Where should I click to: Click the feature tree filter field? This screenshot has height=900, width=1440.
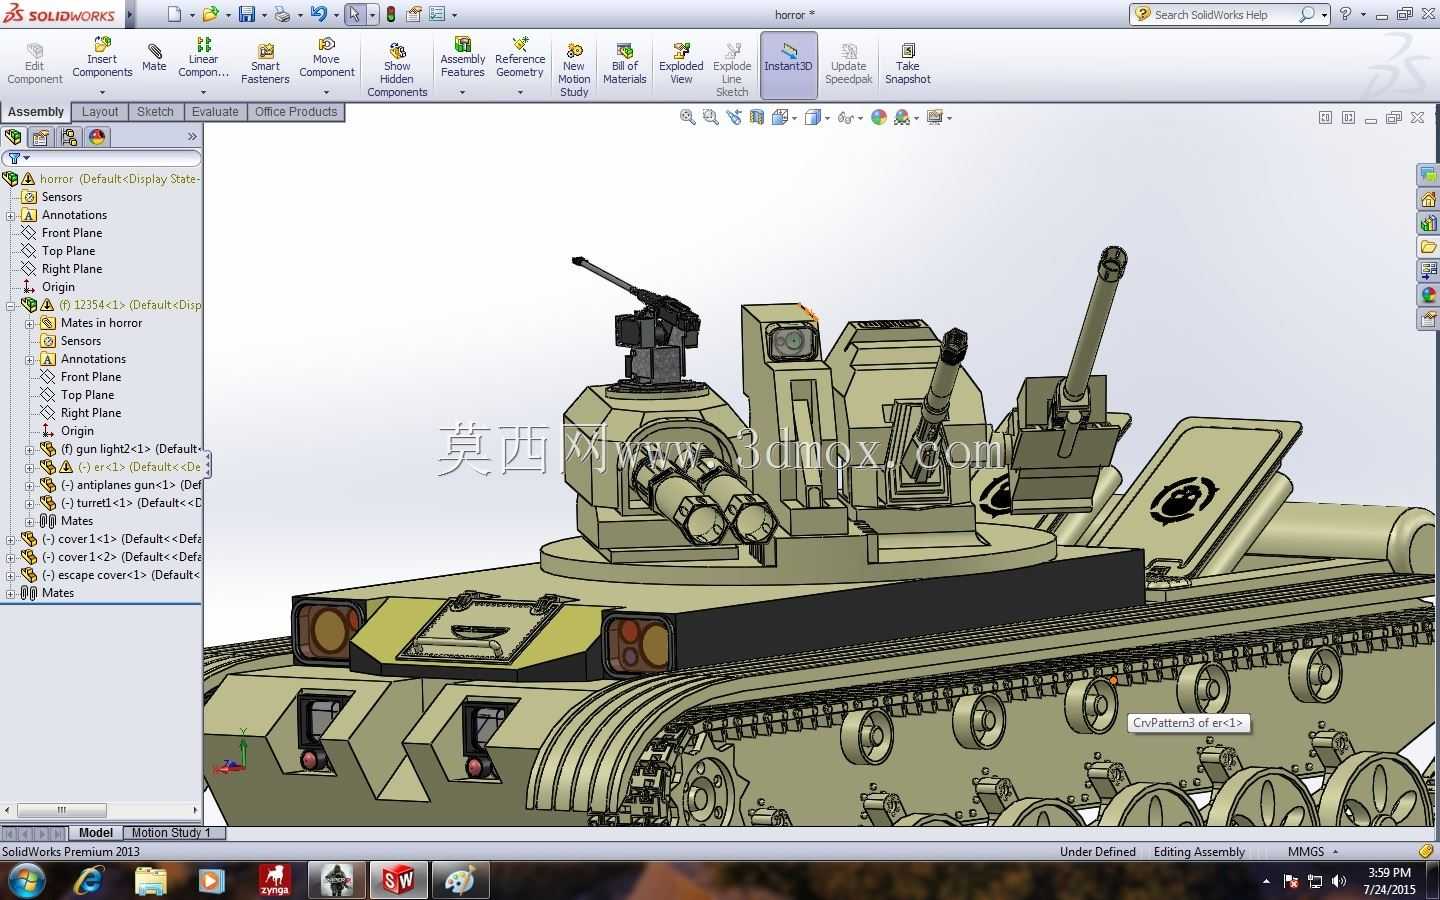[x=102, y=158]
